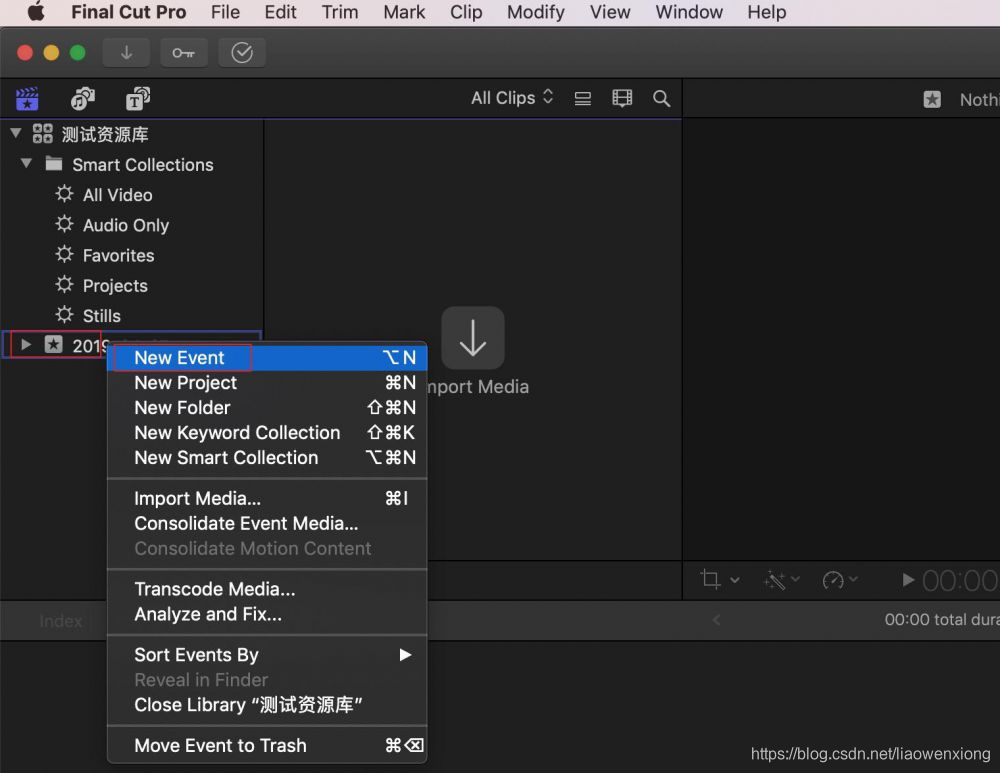Collapse the Smart Collections folder
Screen dimensions: 1000x773
[27, 163]
